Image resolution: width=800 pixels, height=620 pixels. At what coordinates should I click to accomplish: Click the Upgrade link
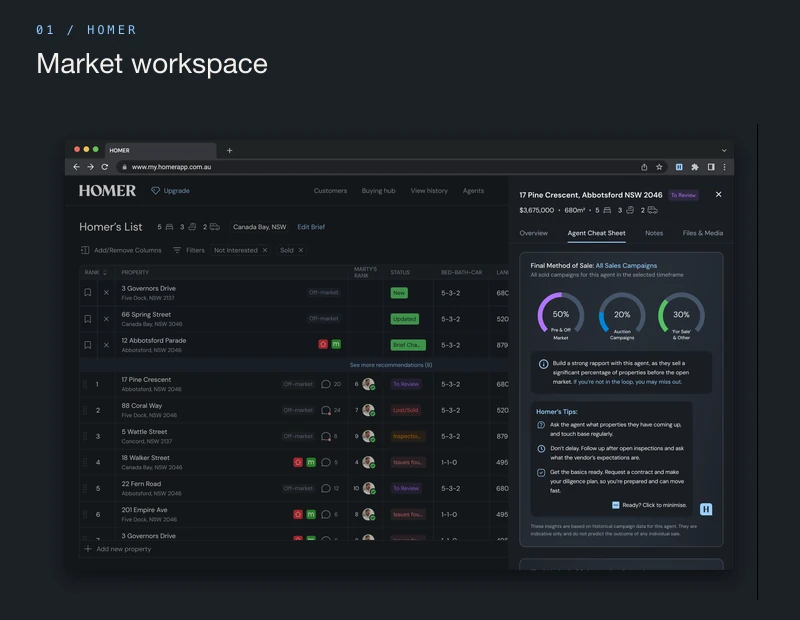pyautogui.click(x=170, y=191)
